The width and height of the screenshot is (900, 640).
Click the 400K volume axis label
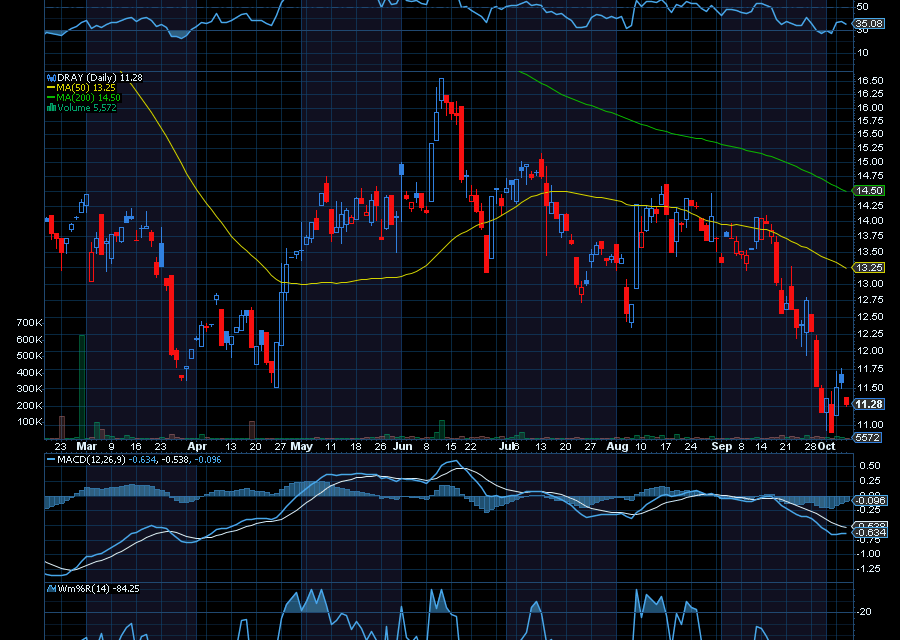tap(29, 372)
